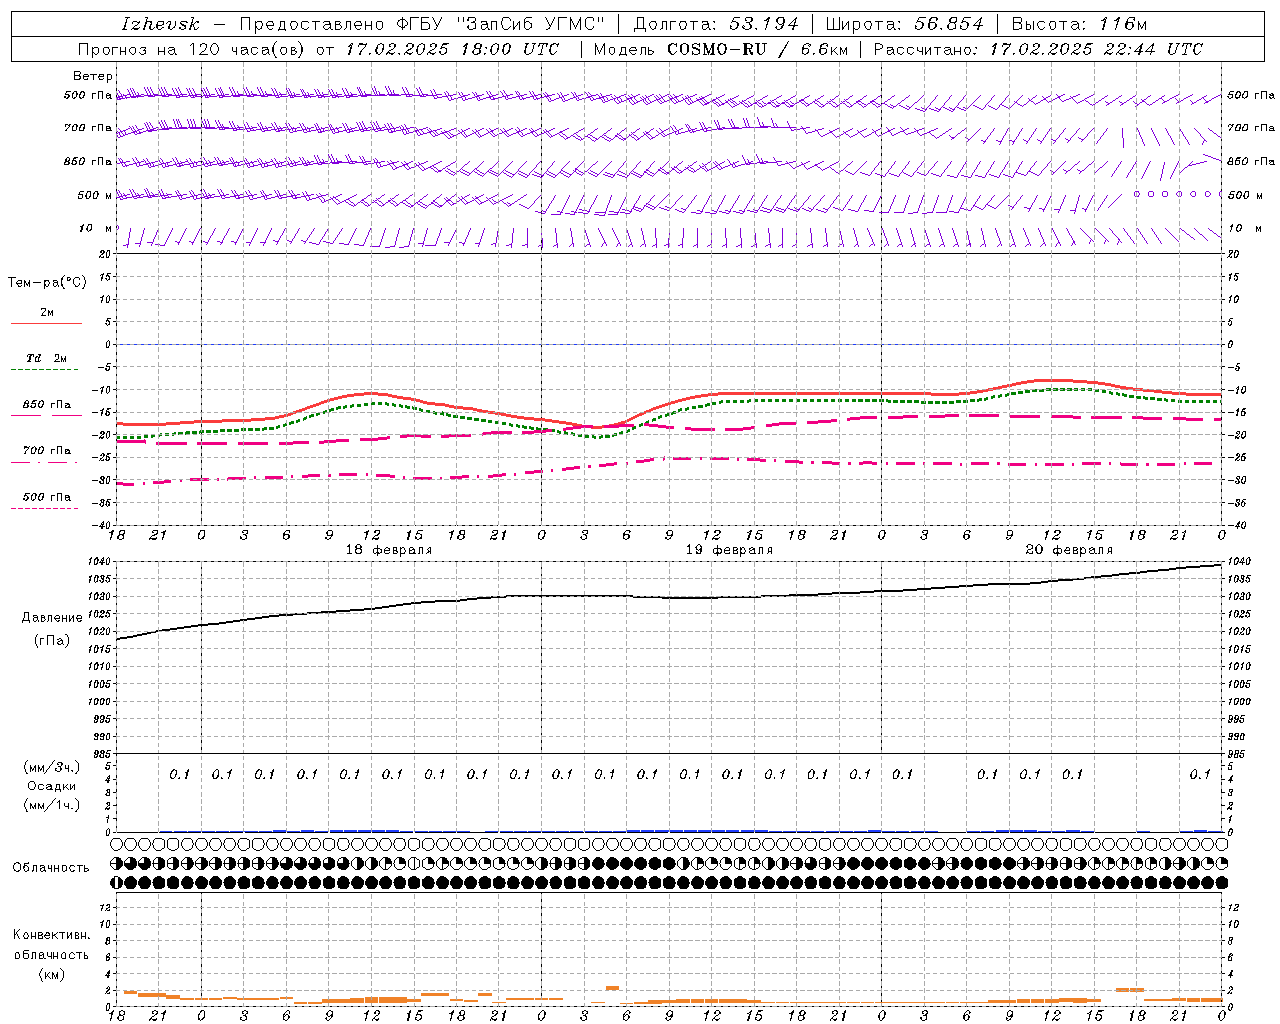The image size is (1280, 1024).
Task: Click the '700 гПа' entry in temperature legend
Action: coord(47,451)
